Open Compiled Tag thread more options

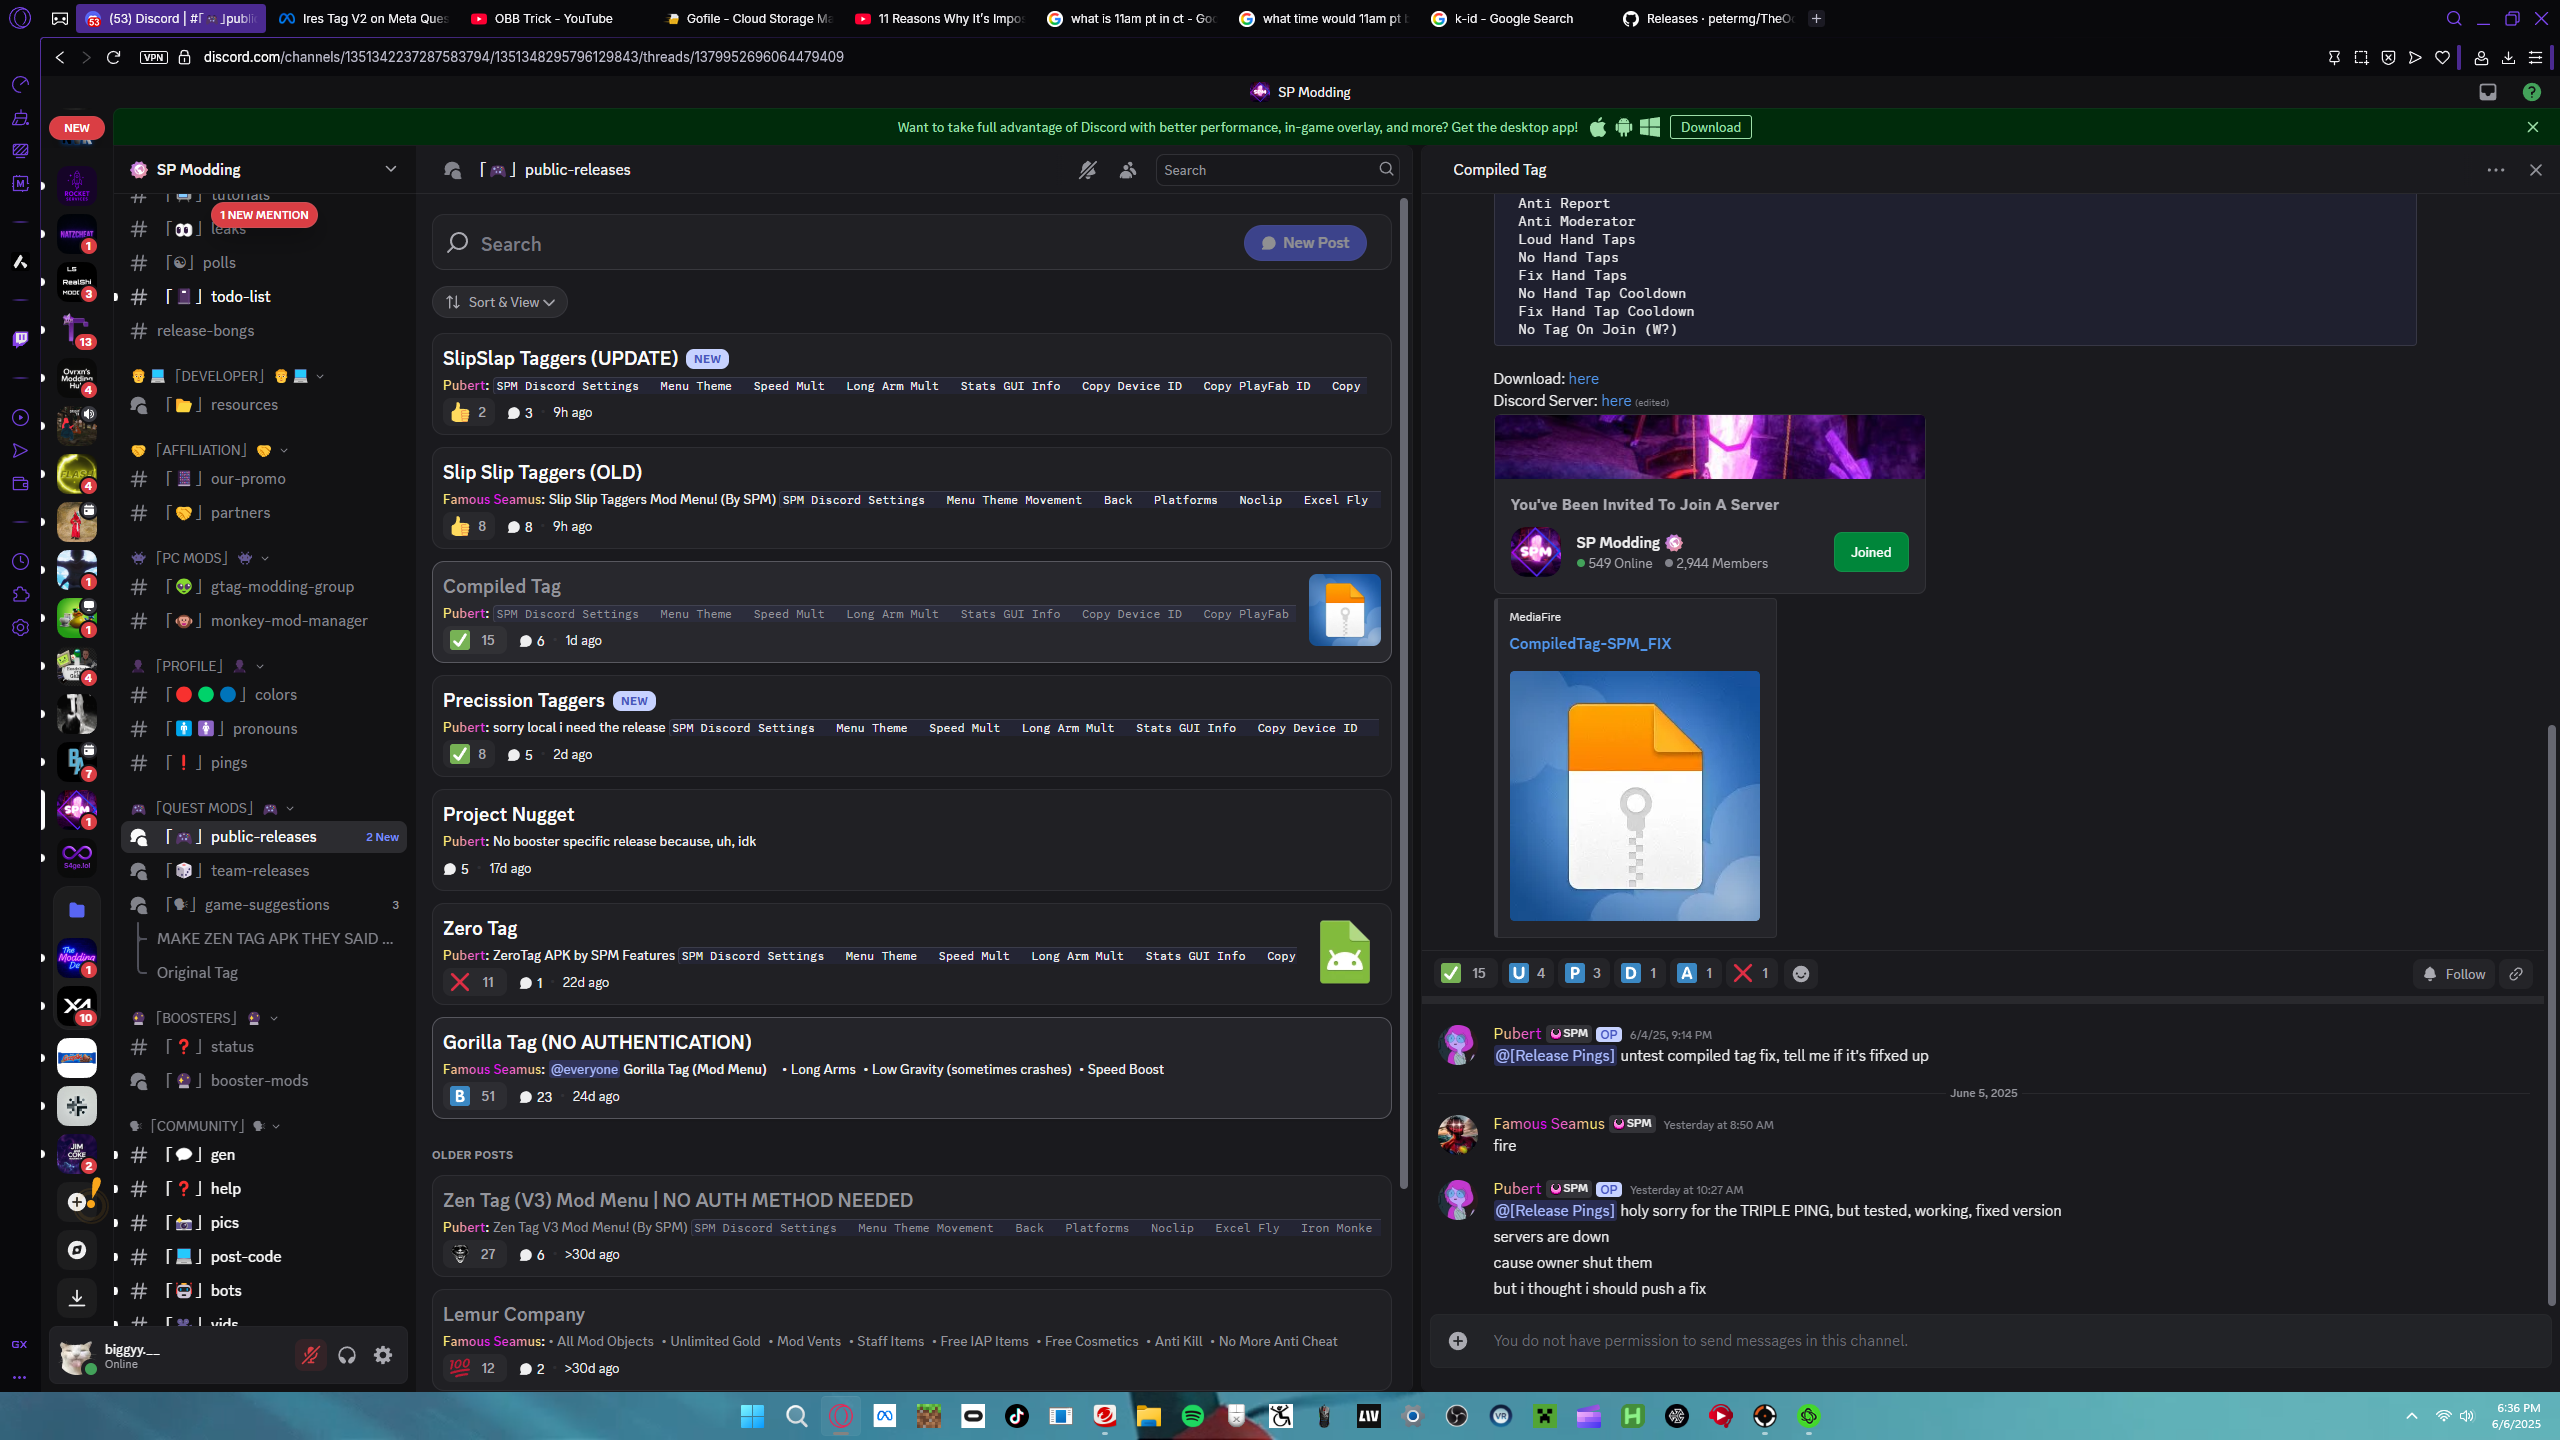(2496, 170)
